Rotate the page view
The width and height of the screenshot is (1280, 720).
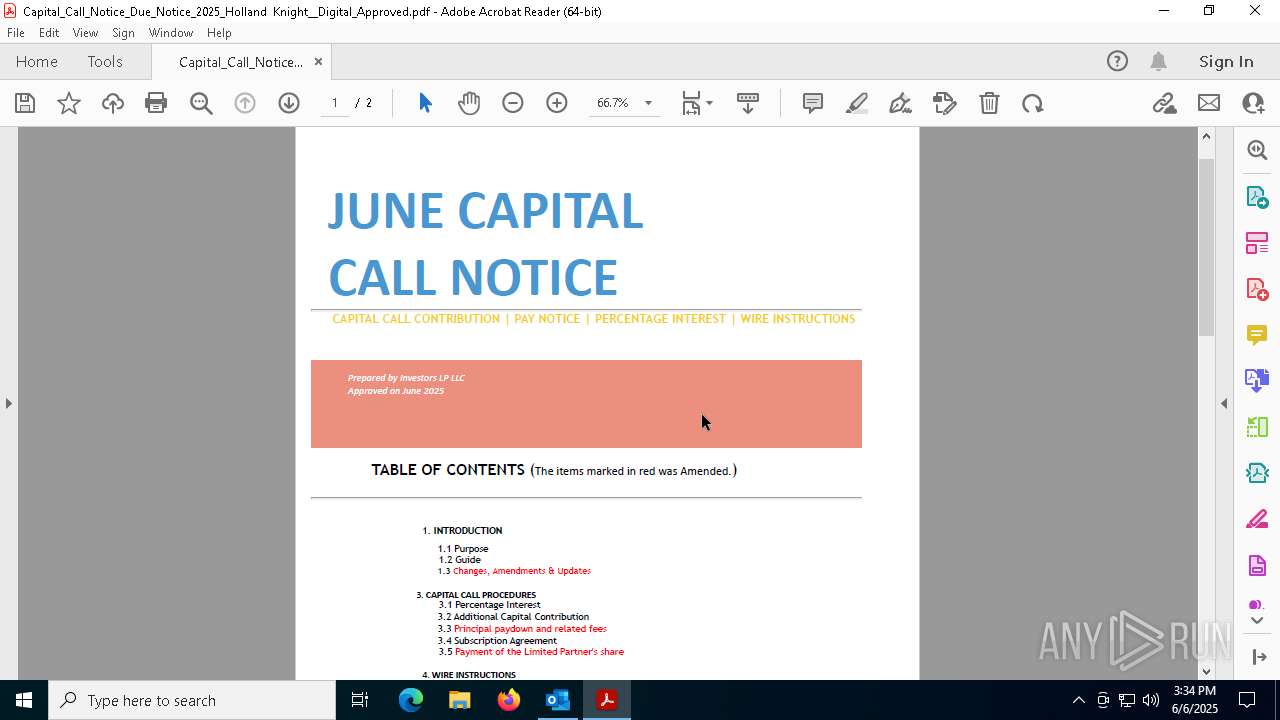pos(1033,103)
